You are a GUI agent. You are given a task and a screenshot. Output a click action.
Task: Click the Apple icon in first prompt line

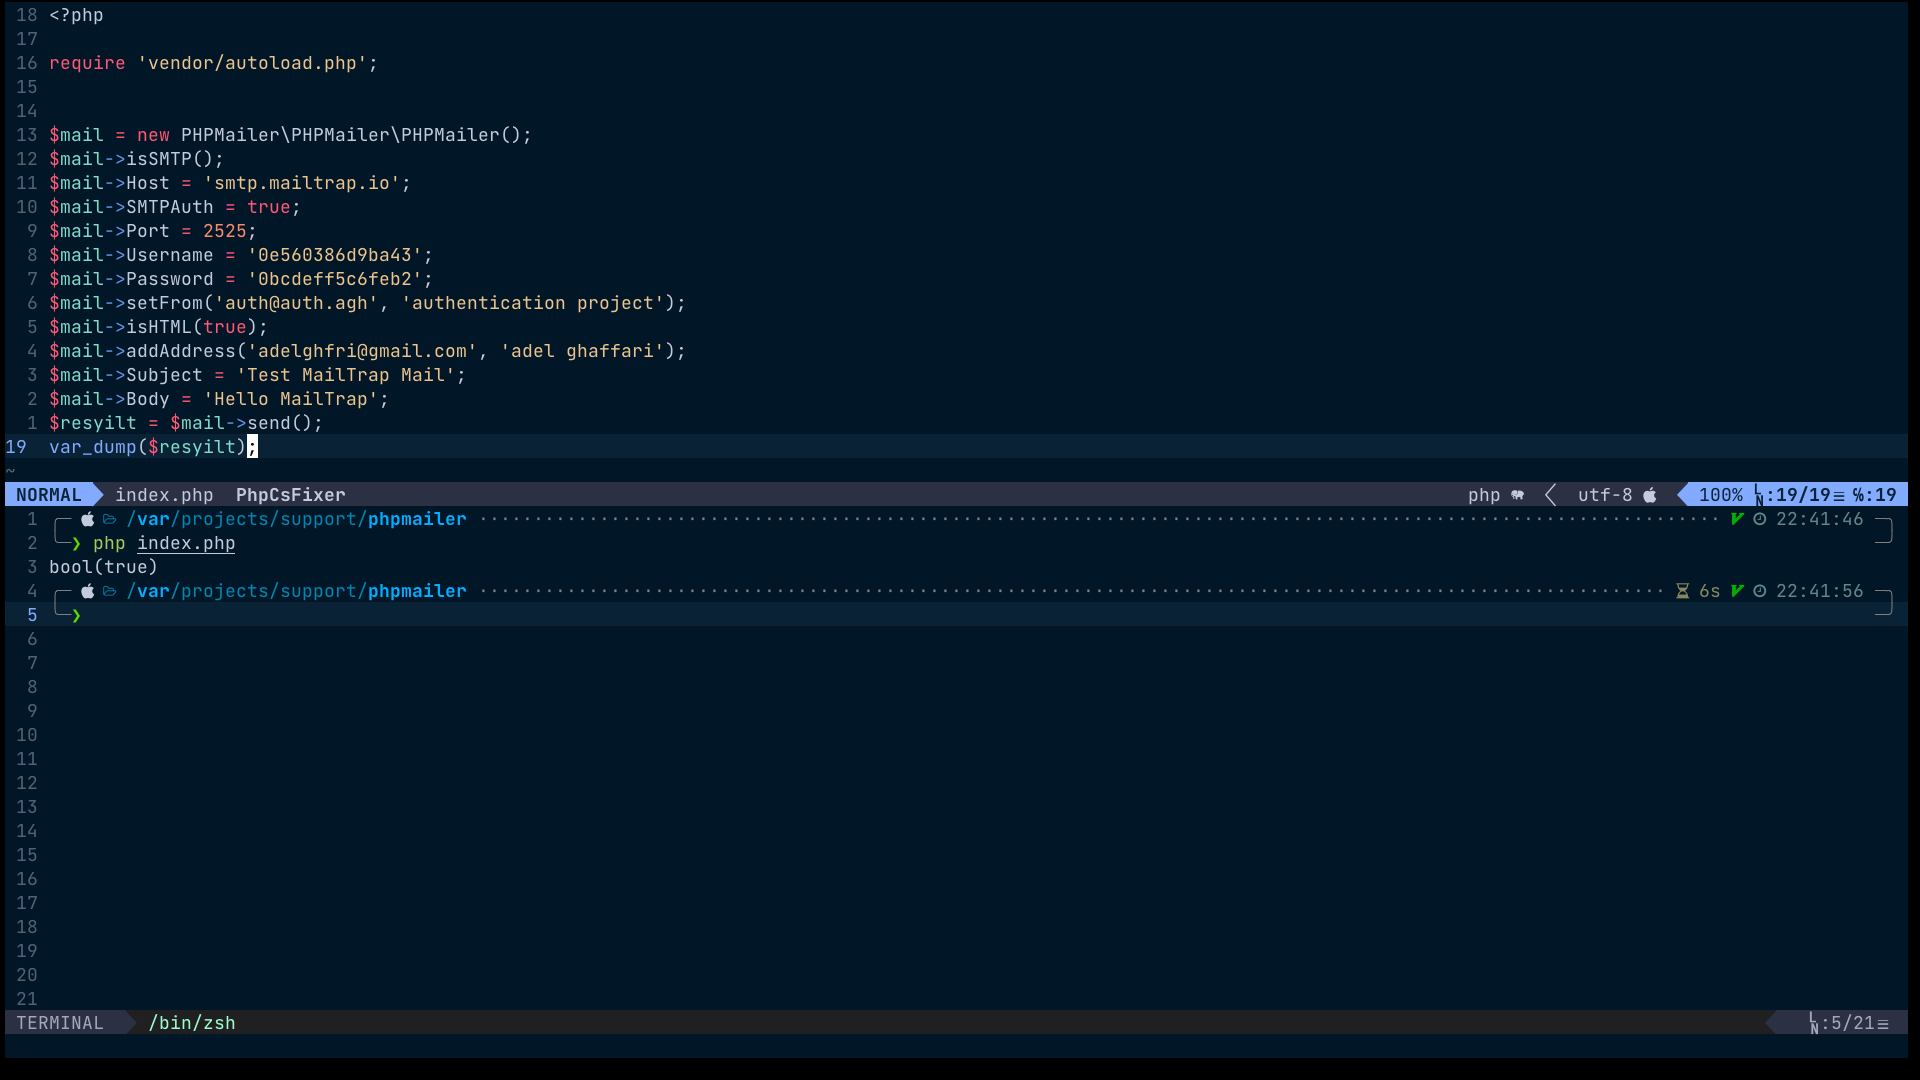tap(88, 519)
